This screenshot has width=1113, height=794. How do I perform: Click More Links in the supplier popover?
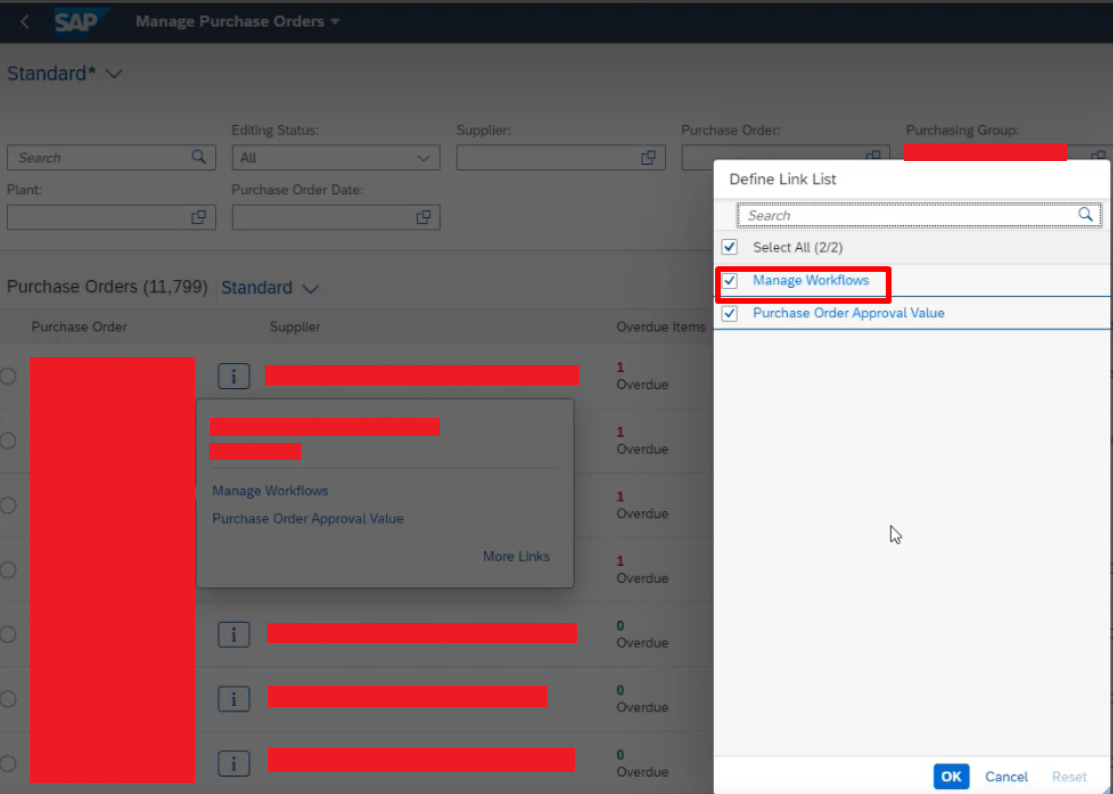pyautogui.click(x=516, y=556)
